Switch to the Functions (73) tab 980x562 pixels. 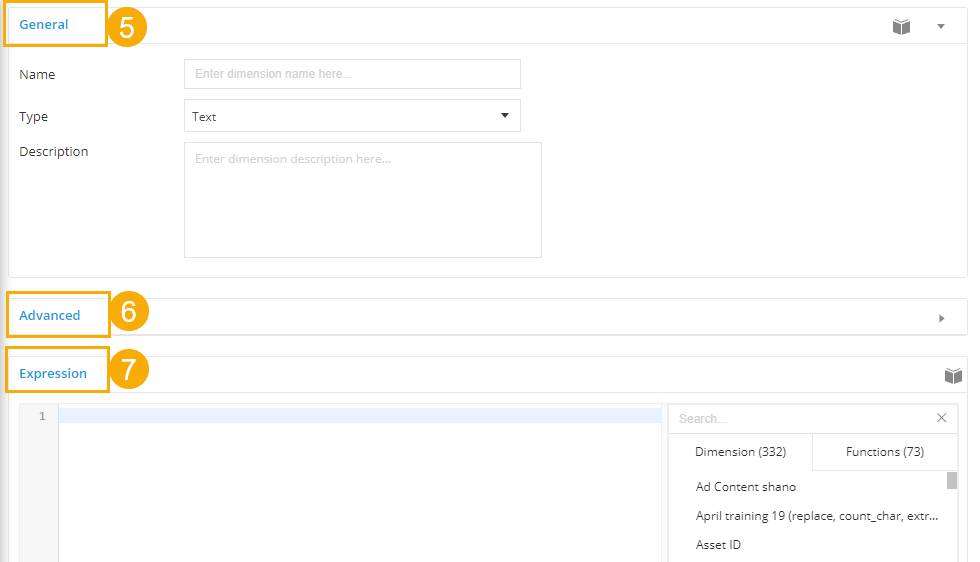point(884,451)
